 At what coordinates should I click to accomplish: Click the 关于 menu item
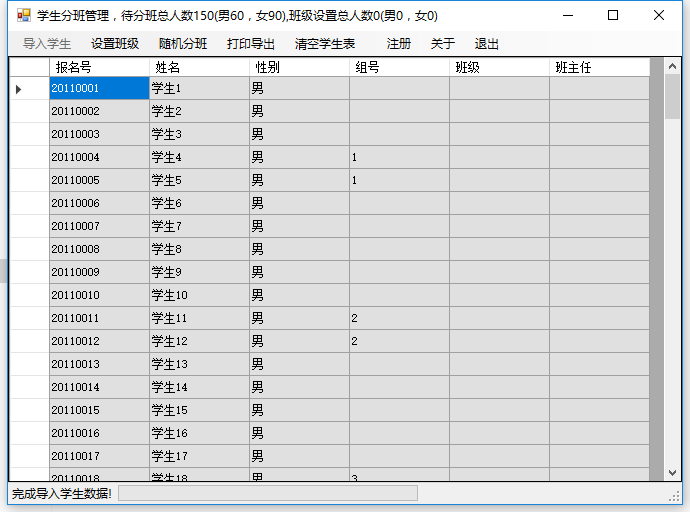(443, 44)
